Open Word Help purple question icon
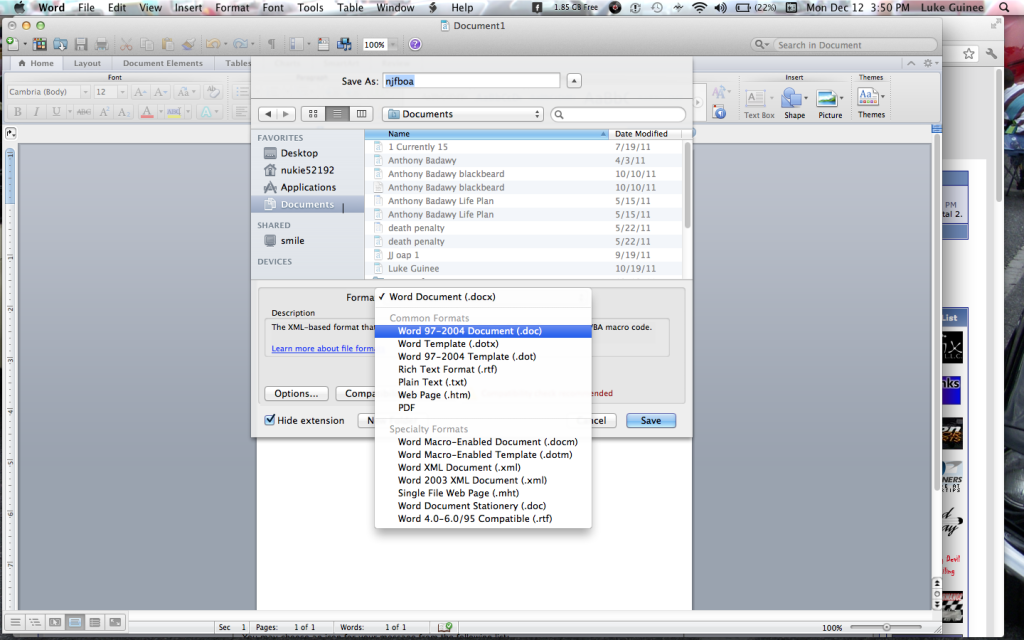Screen dimensions: 1024x640 (415, 44)
